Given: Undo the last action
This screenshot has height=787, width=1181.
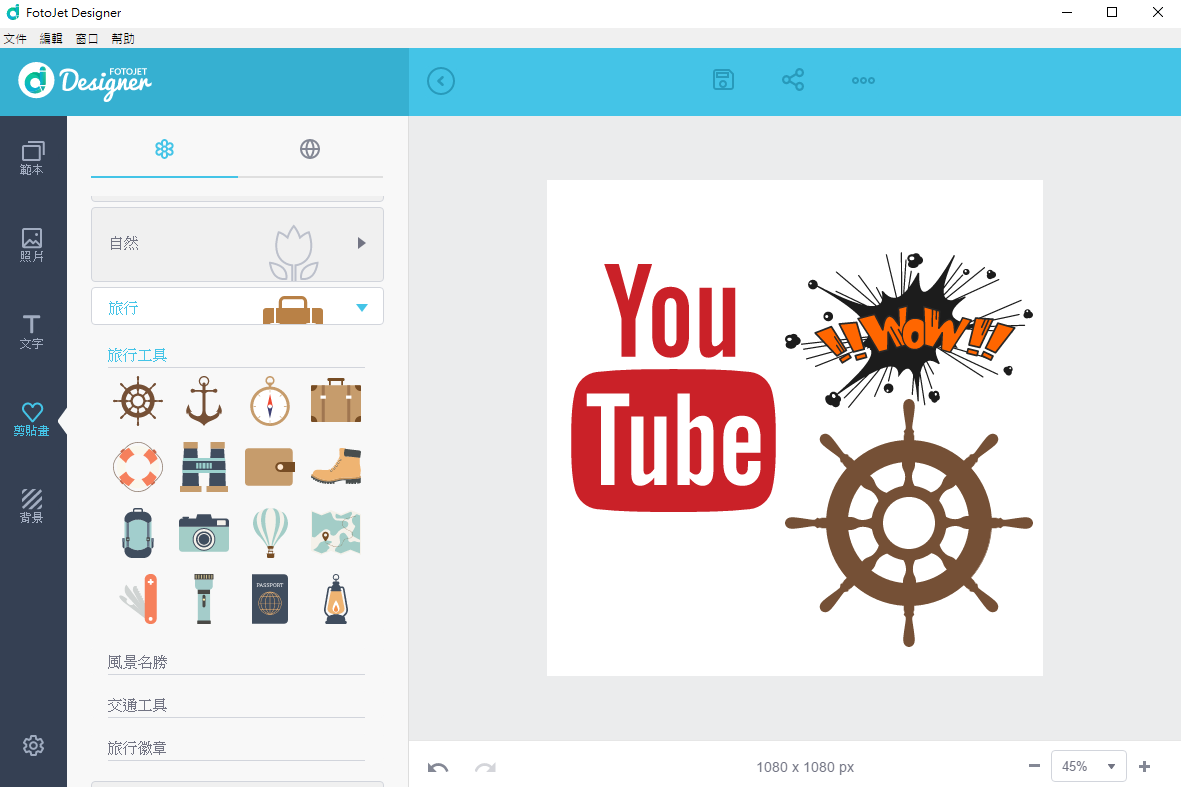Looking at the screenshot, I should coord(438,767).
